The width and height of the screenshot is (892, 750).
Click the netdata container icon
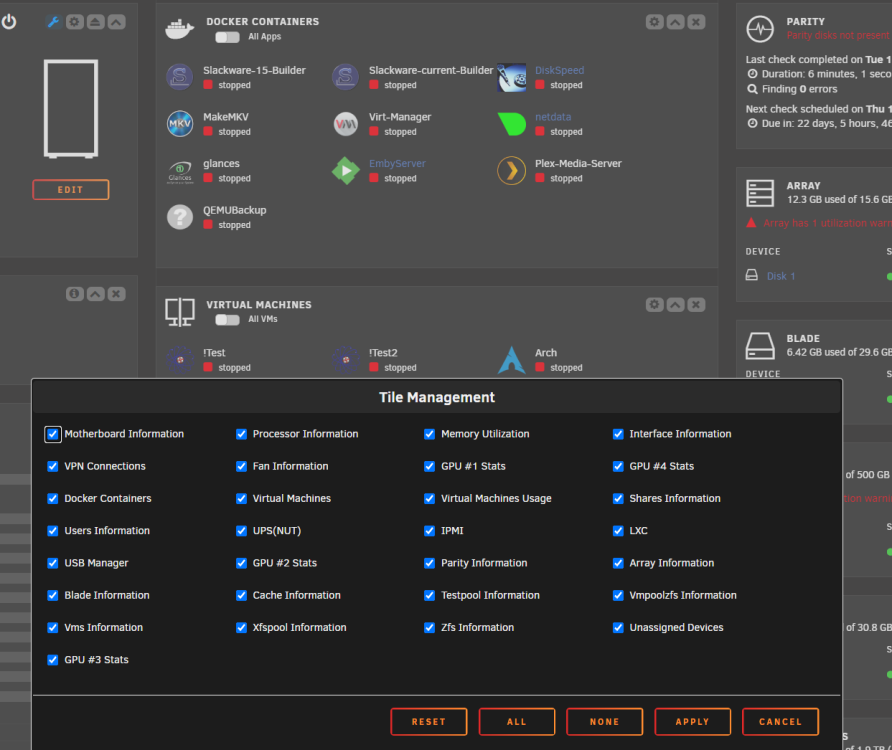pyautogui.click(x=511, y=123)
